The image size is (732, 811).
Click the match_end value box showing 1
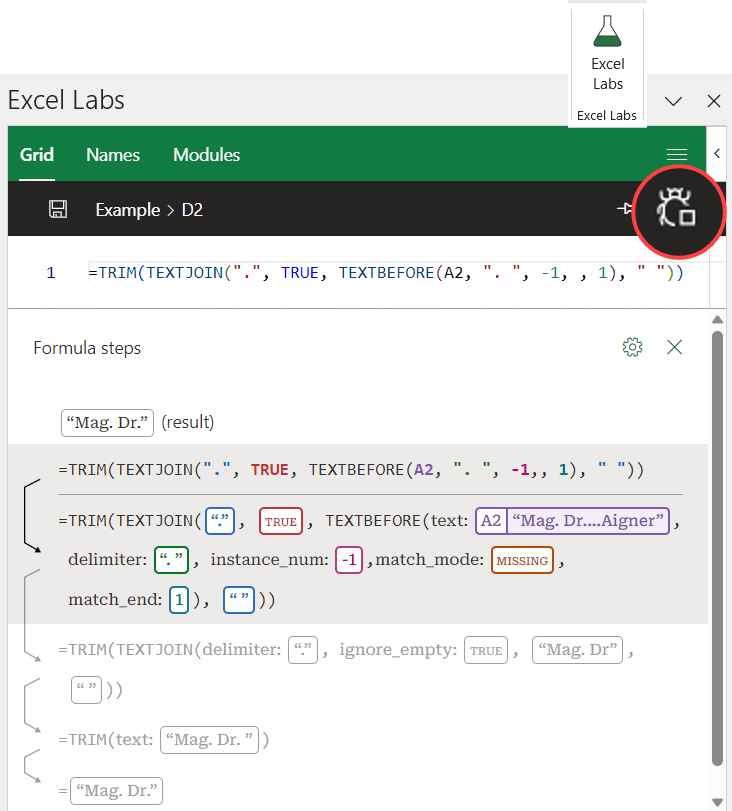click(x=178, y=600)
